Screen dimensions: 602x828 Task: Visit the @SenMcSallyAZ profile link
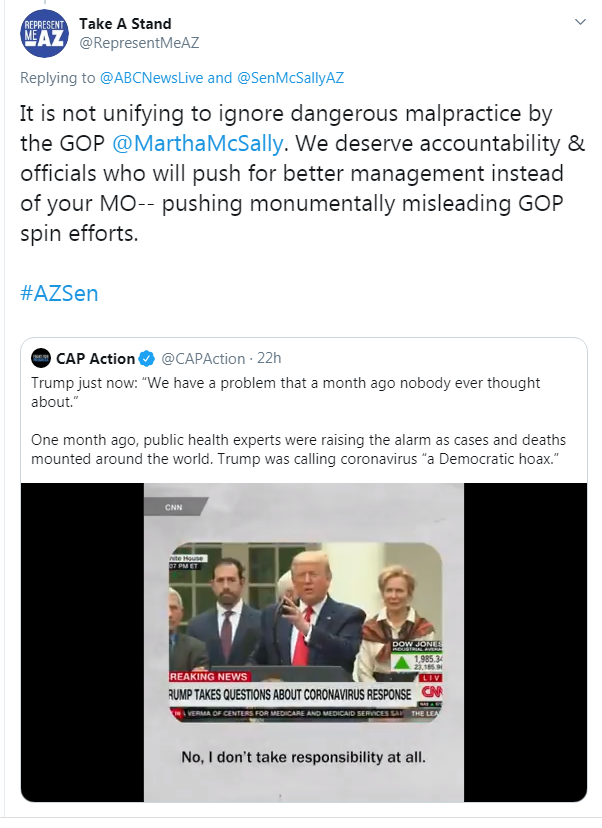[x=291, y=77]
